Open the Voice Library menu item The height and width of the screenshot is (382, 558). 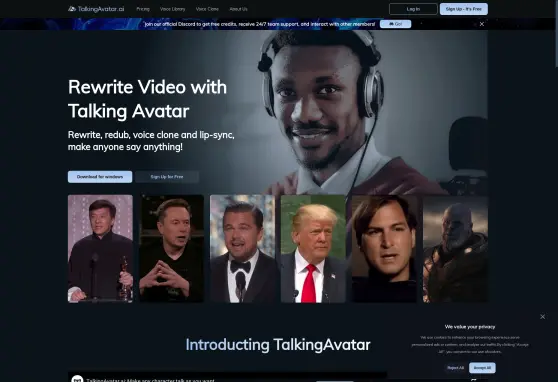coord(173,9)
